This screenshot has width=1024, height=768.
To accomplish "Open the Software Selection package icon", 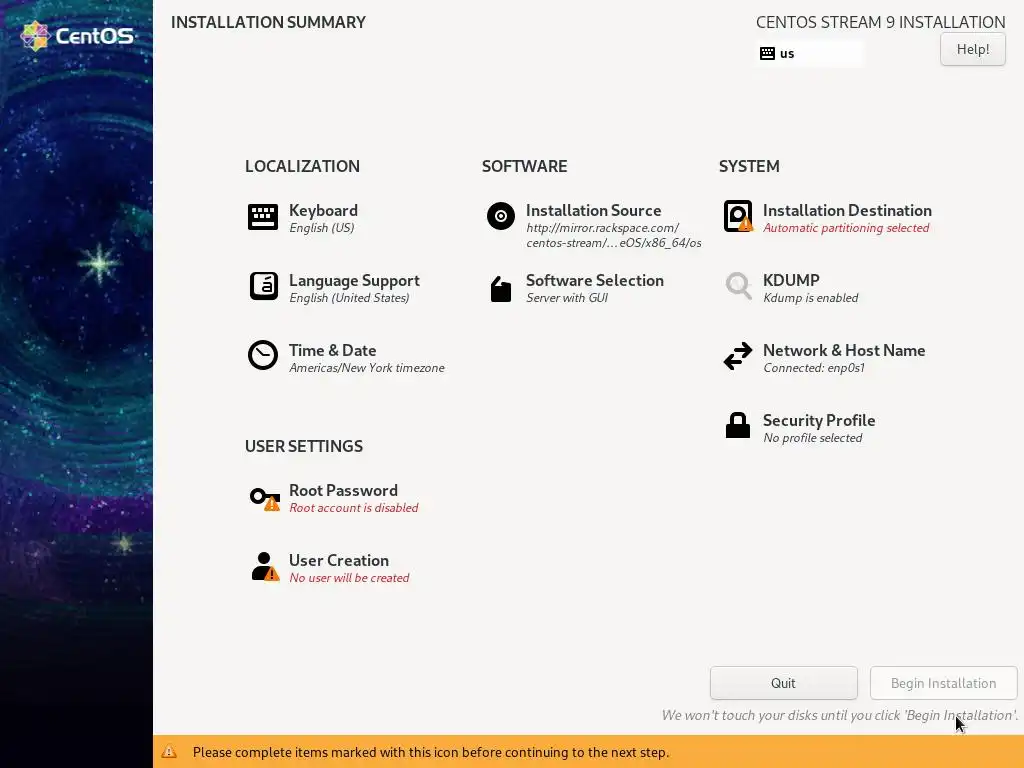I will tap(501, 289).
